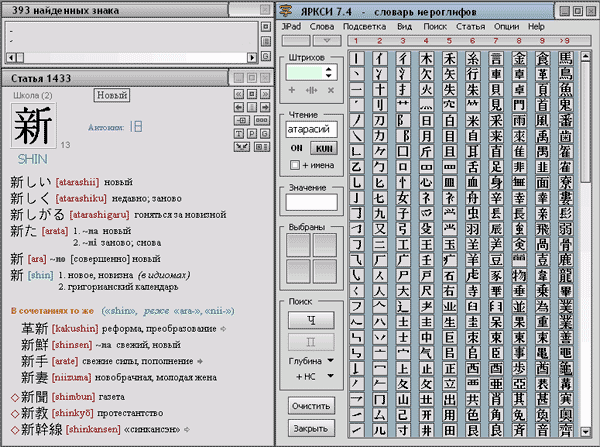Click the Новый label button
This screenshot has height=447, width=600.
click(x=112, y=95)
